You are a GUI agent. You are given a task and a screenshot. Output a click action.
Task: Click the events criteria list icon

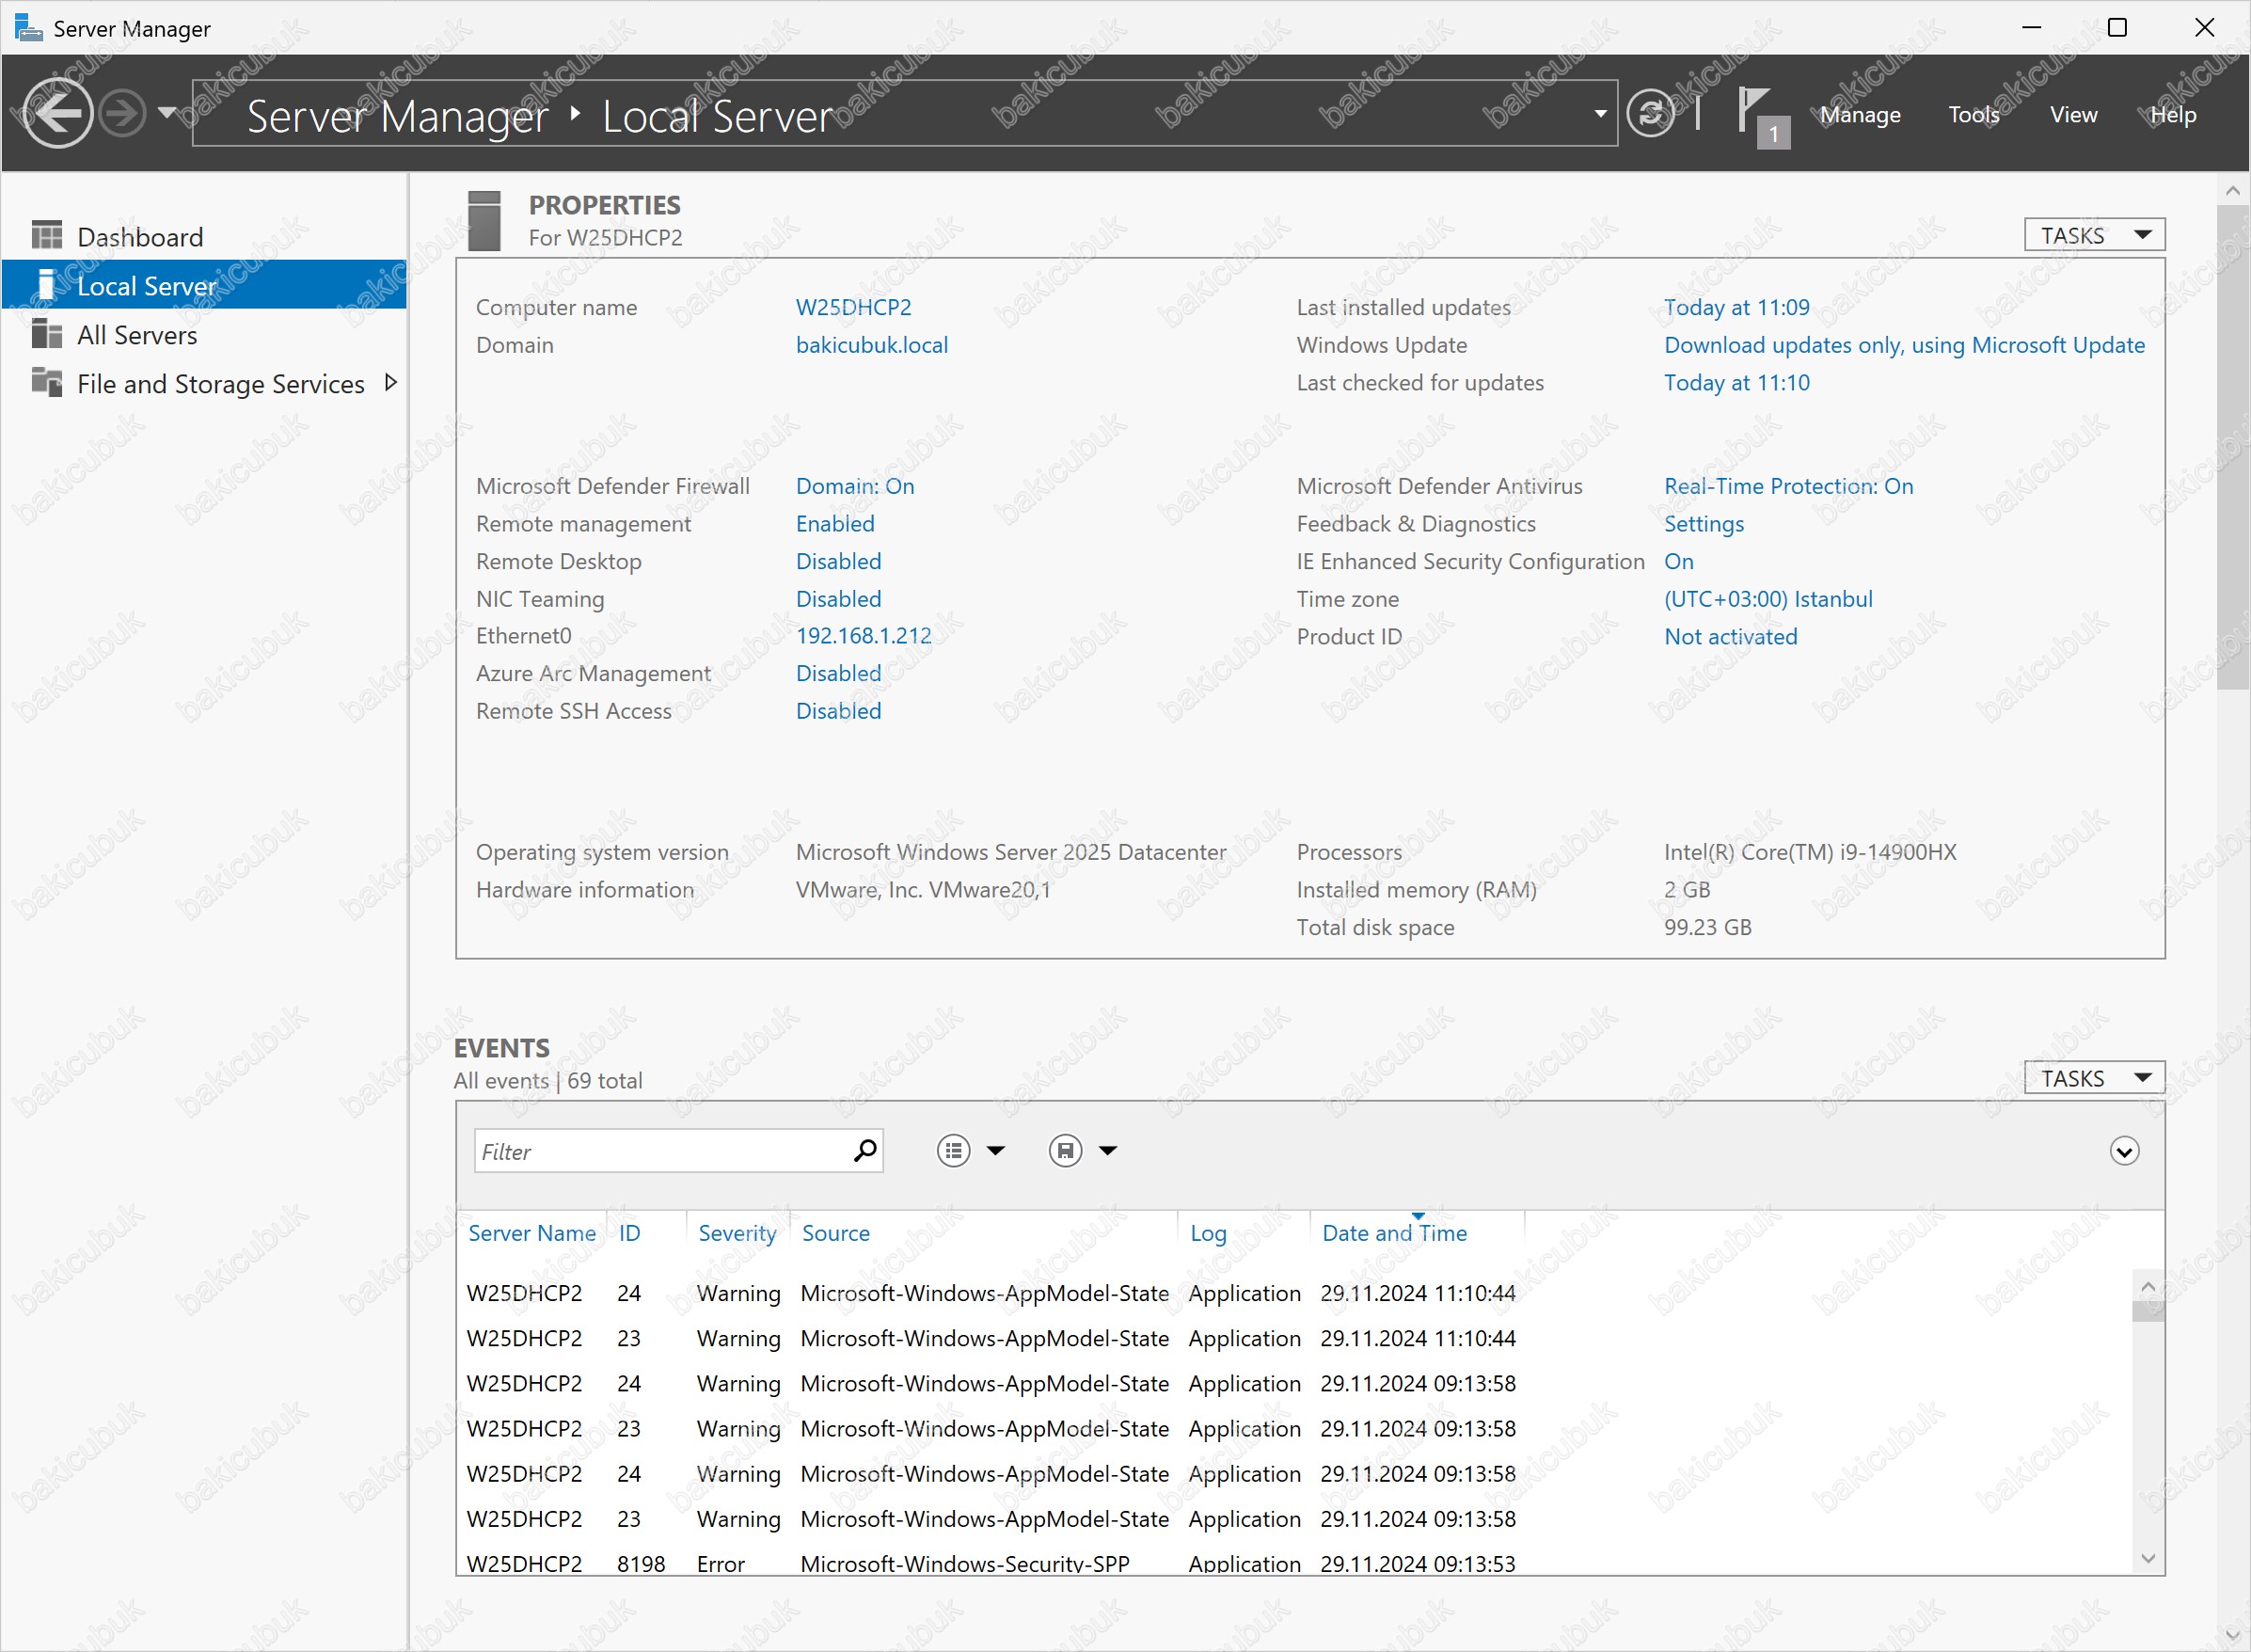click(953, 1151)
